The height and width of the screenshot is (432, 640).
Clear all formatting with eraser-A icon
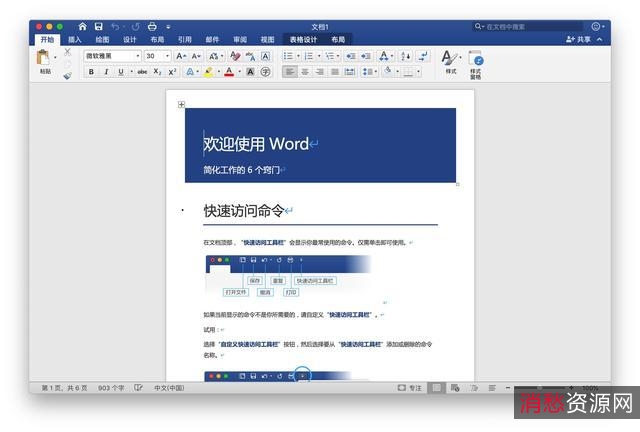(x=235, y=56)
